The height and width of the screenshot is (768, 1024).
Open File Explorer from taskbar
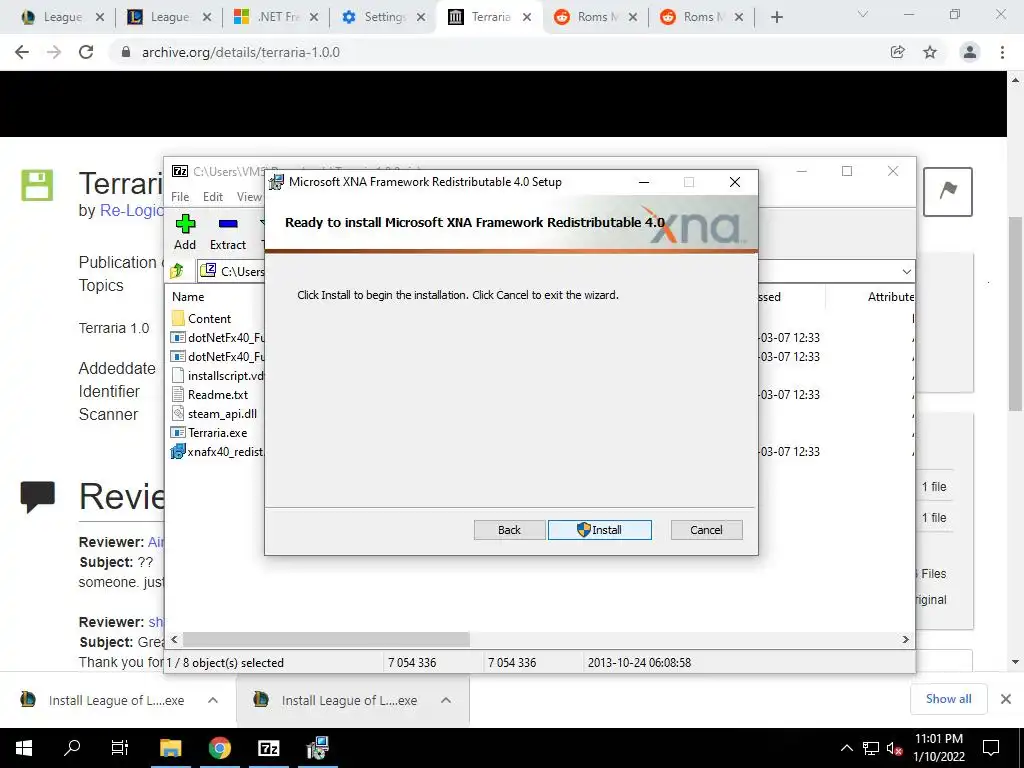pyautogui.click(x=170, y=748)
